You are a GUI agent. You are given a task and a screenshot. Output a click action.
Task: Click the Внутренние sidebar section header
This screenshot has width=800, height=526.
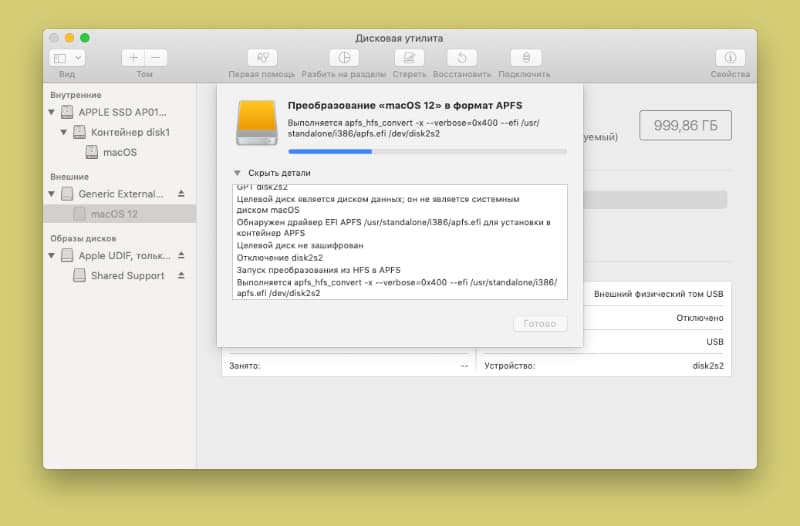click(76, 95)
